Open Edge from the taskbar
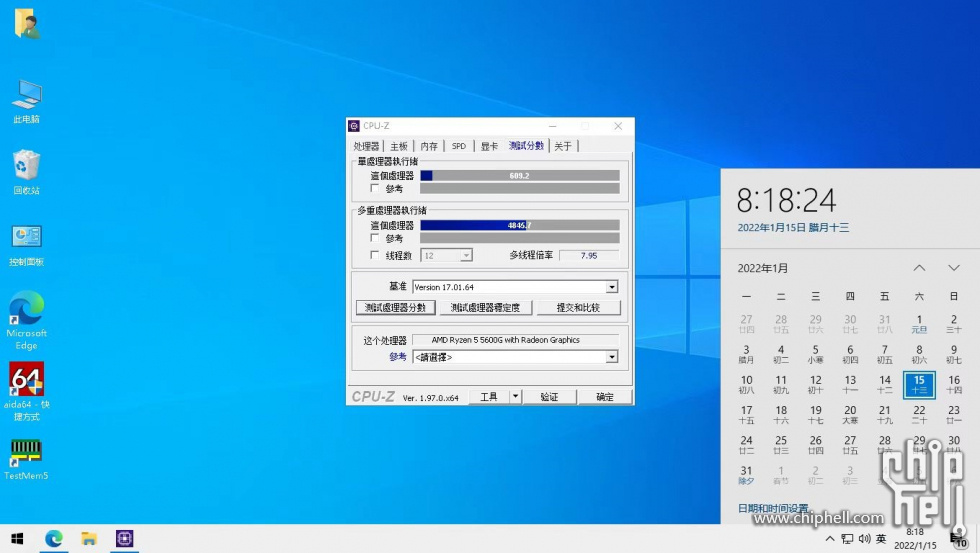The image size is (980, 553). tap(54, 539)
